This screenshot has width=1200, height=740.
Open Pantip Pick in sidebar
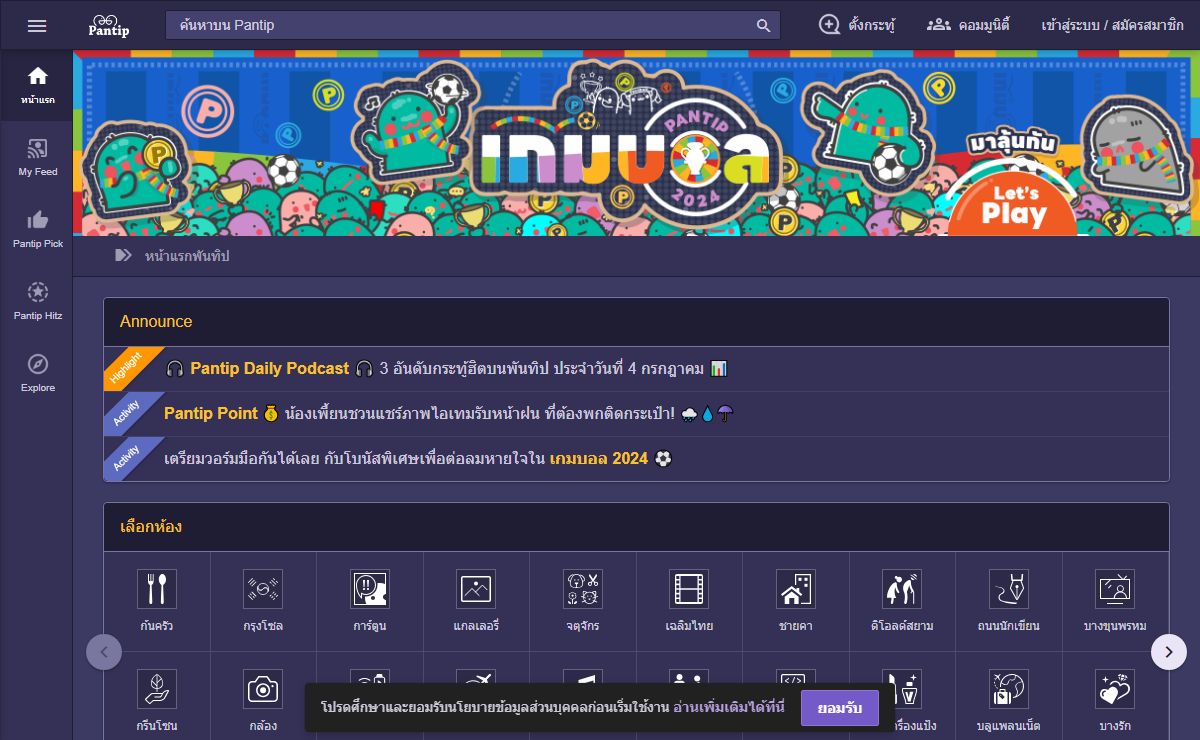(37, 230)
